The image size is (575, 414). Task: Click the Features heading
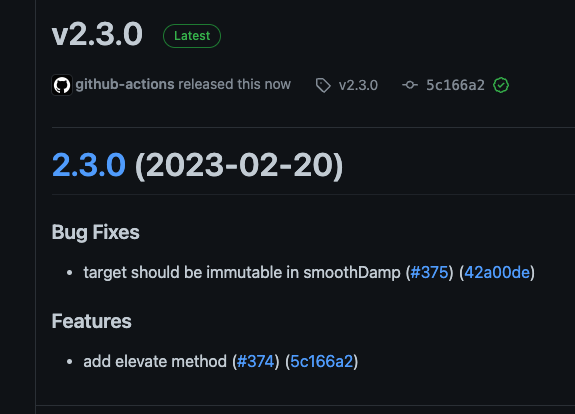click(92, 321)
